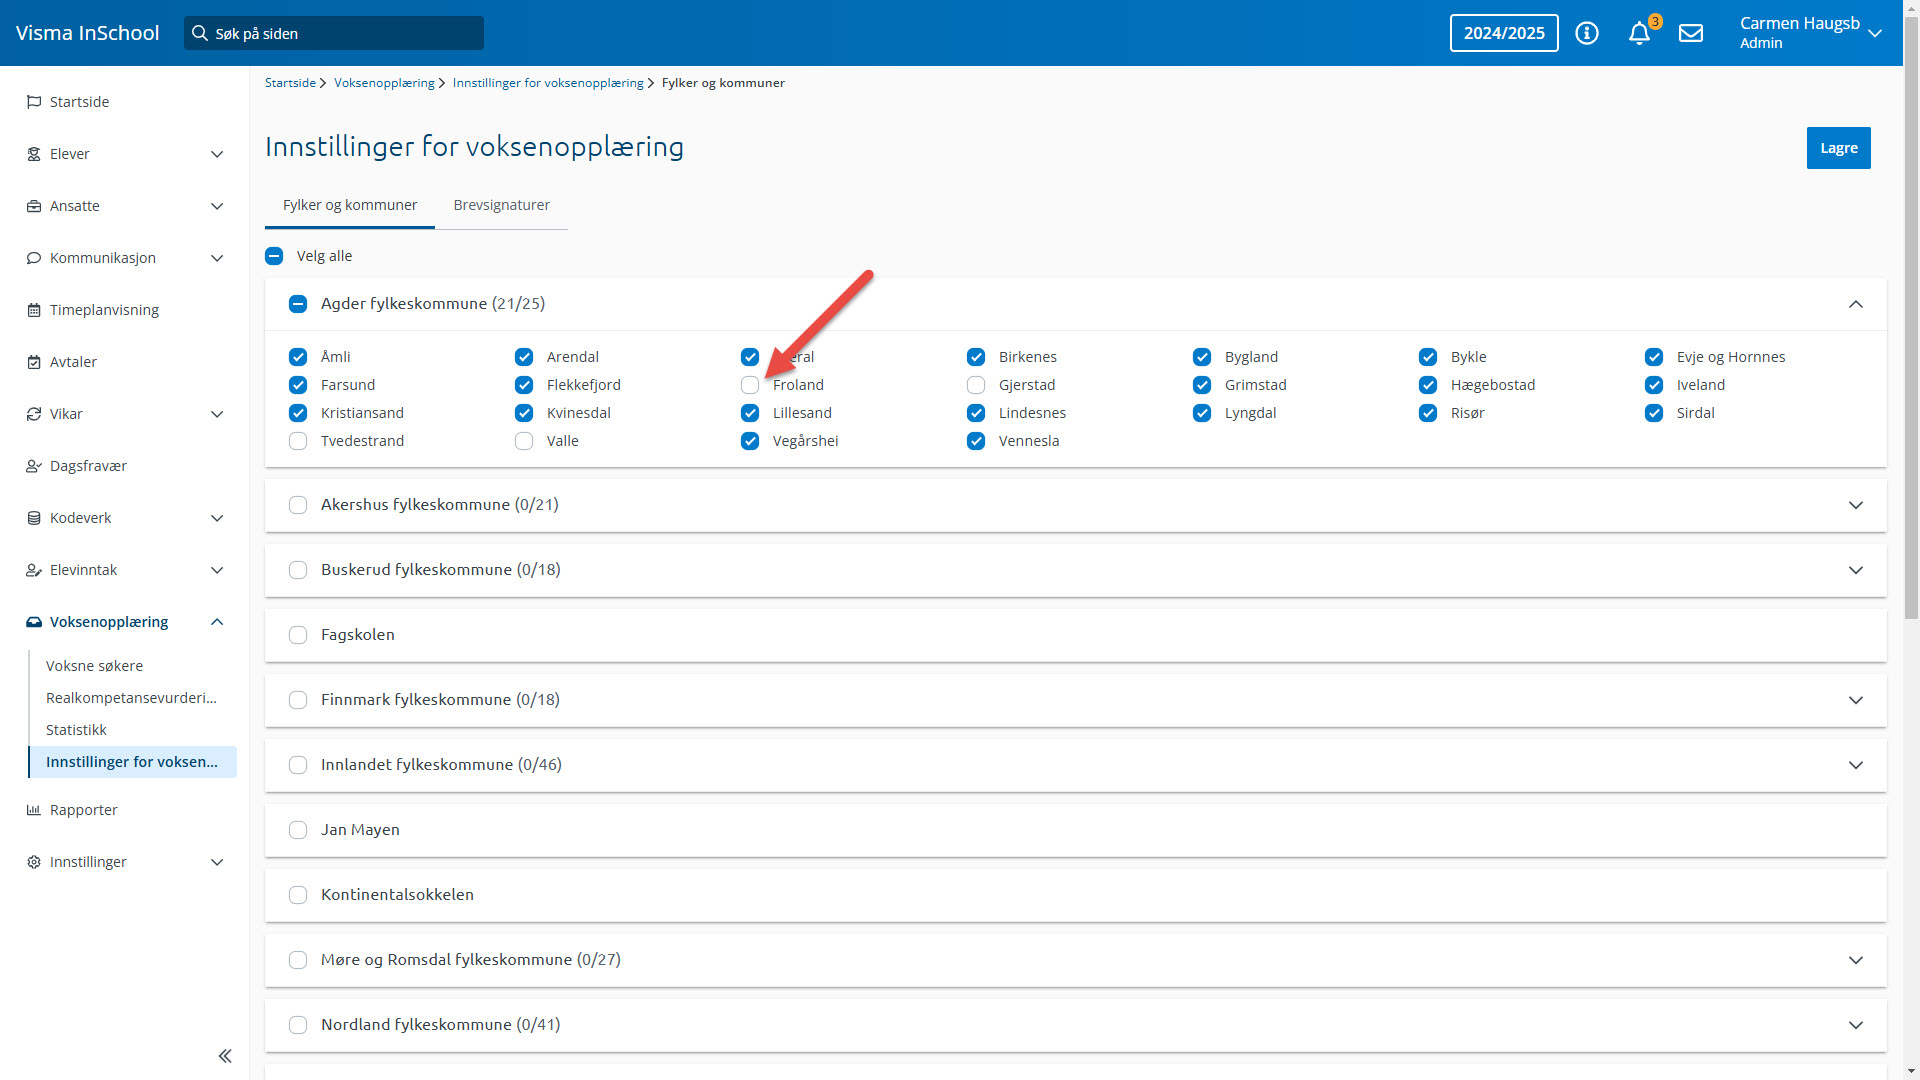Open Voksne søkere in sidebar
This screenshot has width=1920, height=1080.
pyautogui.click(x=94, y=666)
